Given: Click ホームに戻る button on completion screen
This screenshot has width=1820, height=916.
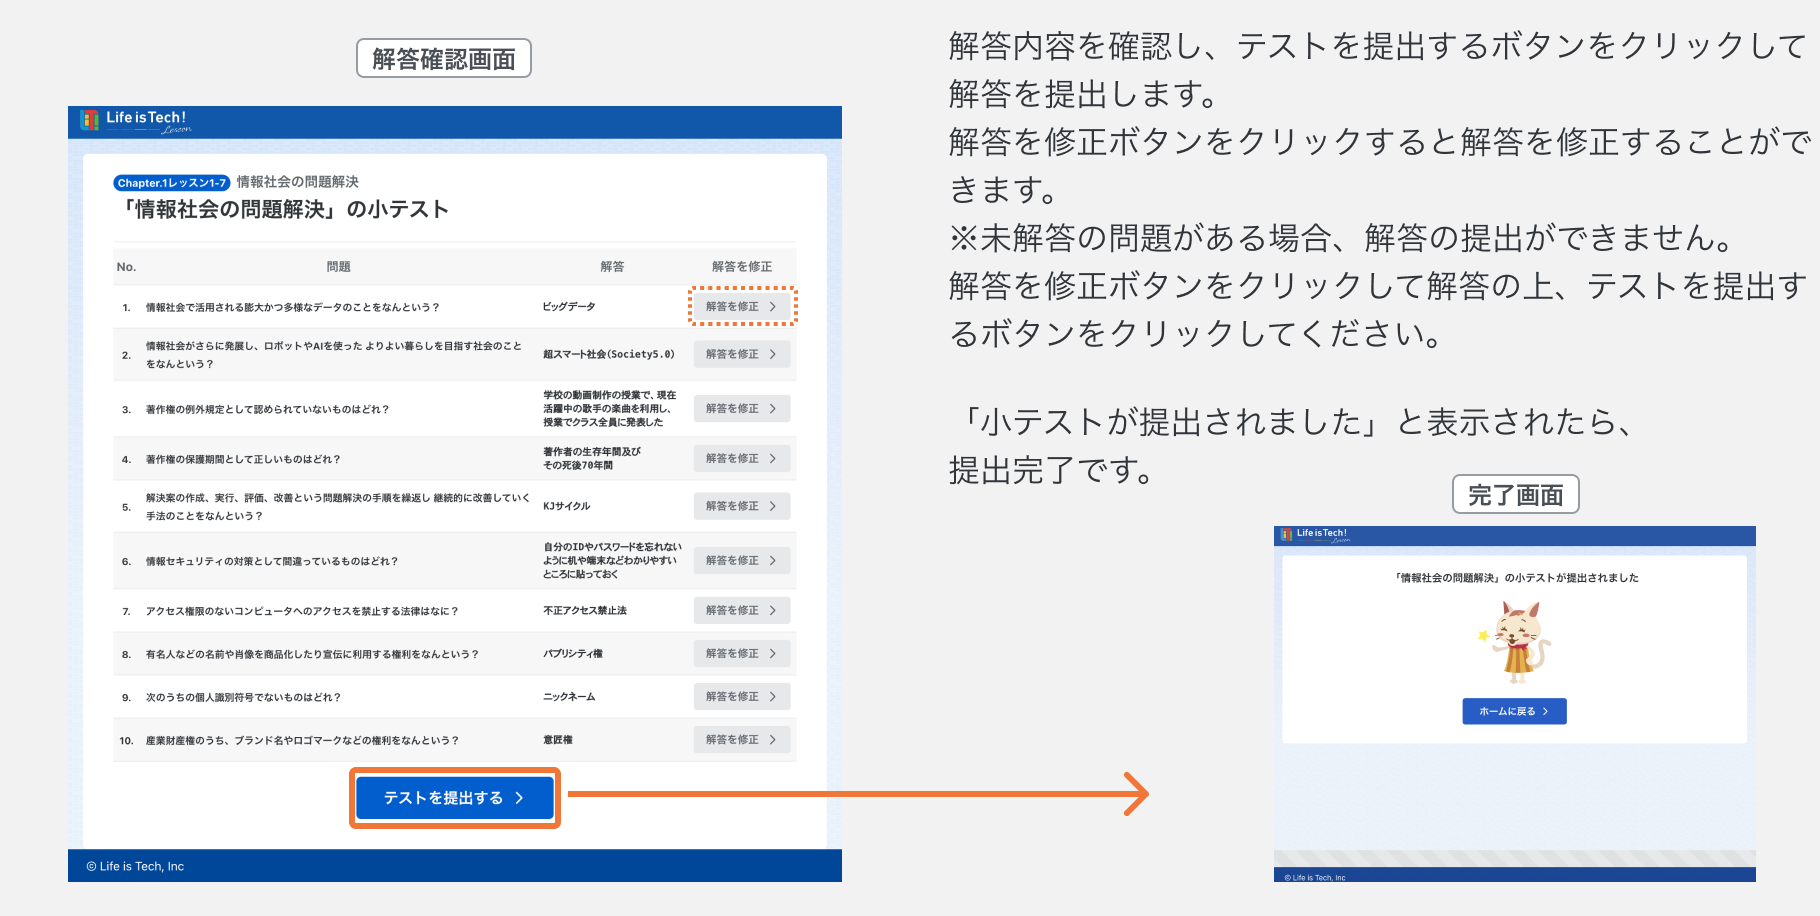Looking at the screenshot, I should click(1514, 711).
